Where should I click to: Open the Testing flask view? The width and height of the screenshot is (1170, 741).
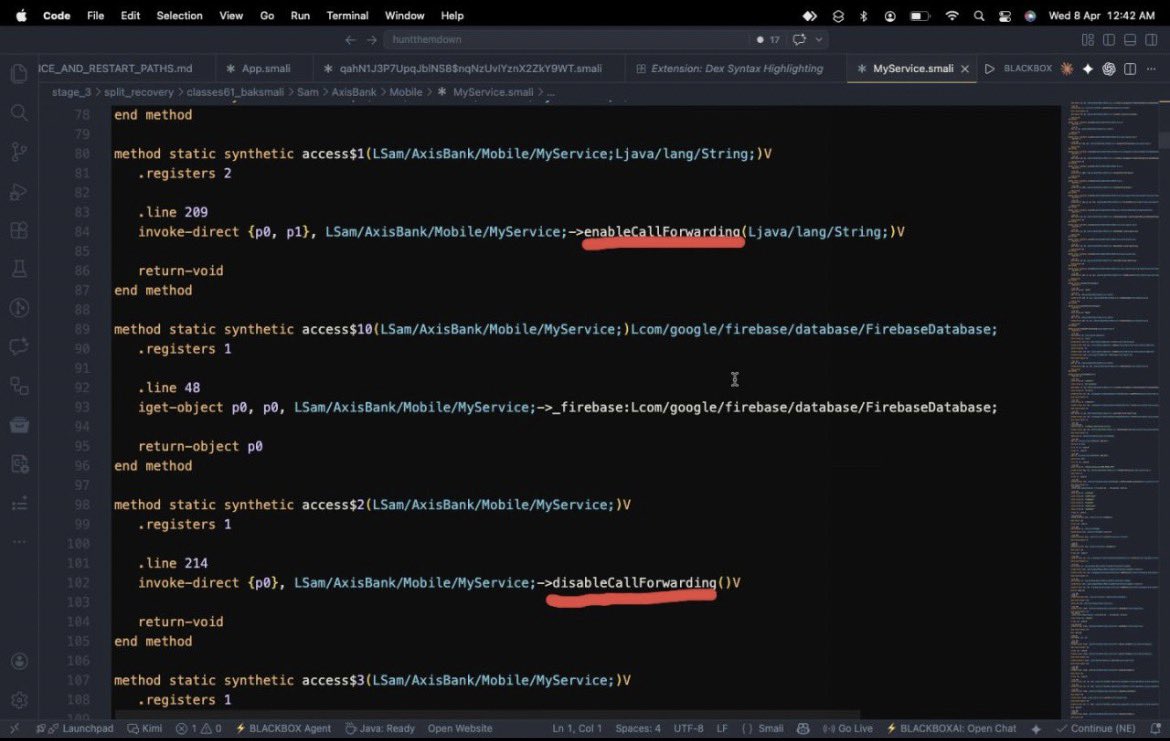coord(19,269)
